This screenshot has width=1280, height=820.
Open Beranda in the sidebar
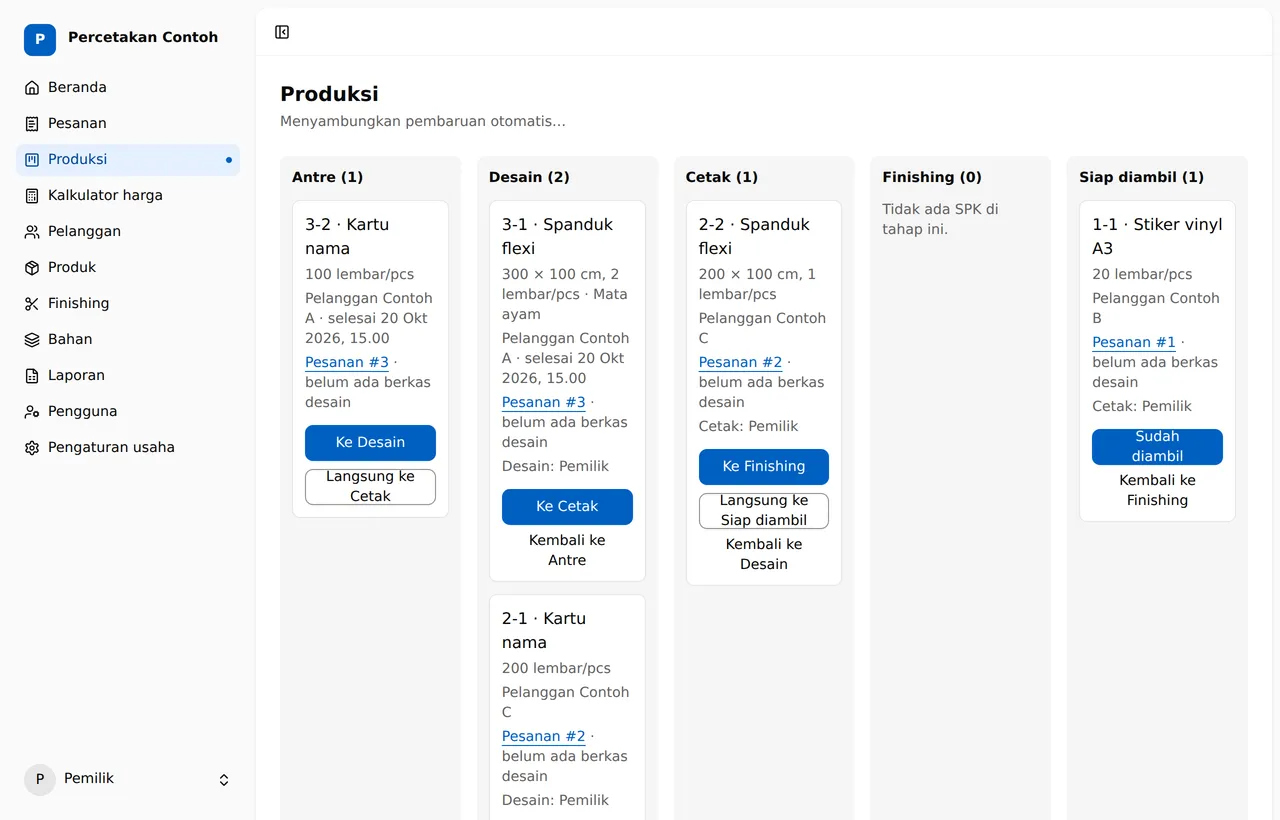click(128, 87)
